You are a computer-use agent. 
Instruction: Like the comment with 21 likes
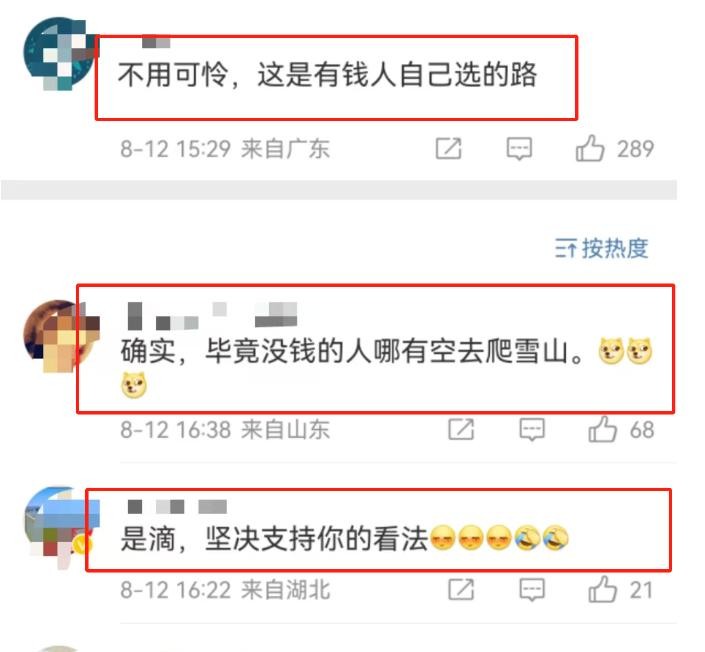pyautogui.click(x=602, y=589)
